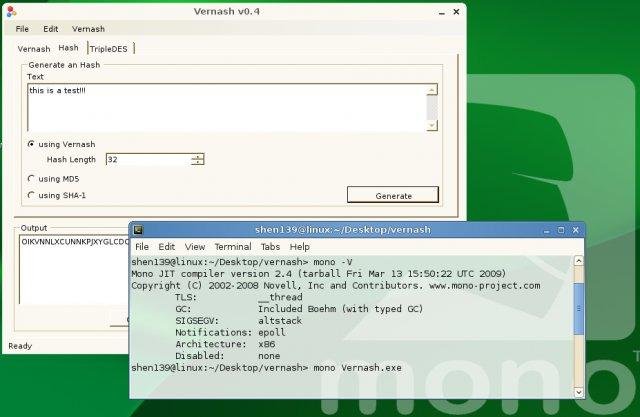
Task: Open the File menu in Vernash
Action: pos(22,29)
